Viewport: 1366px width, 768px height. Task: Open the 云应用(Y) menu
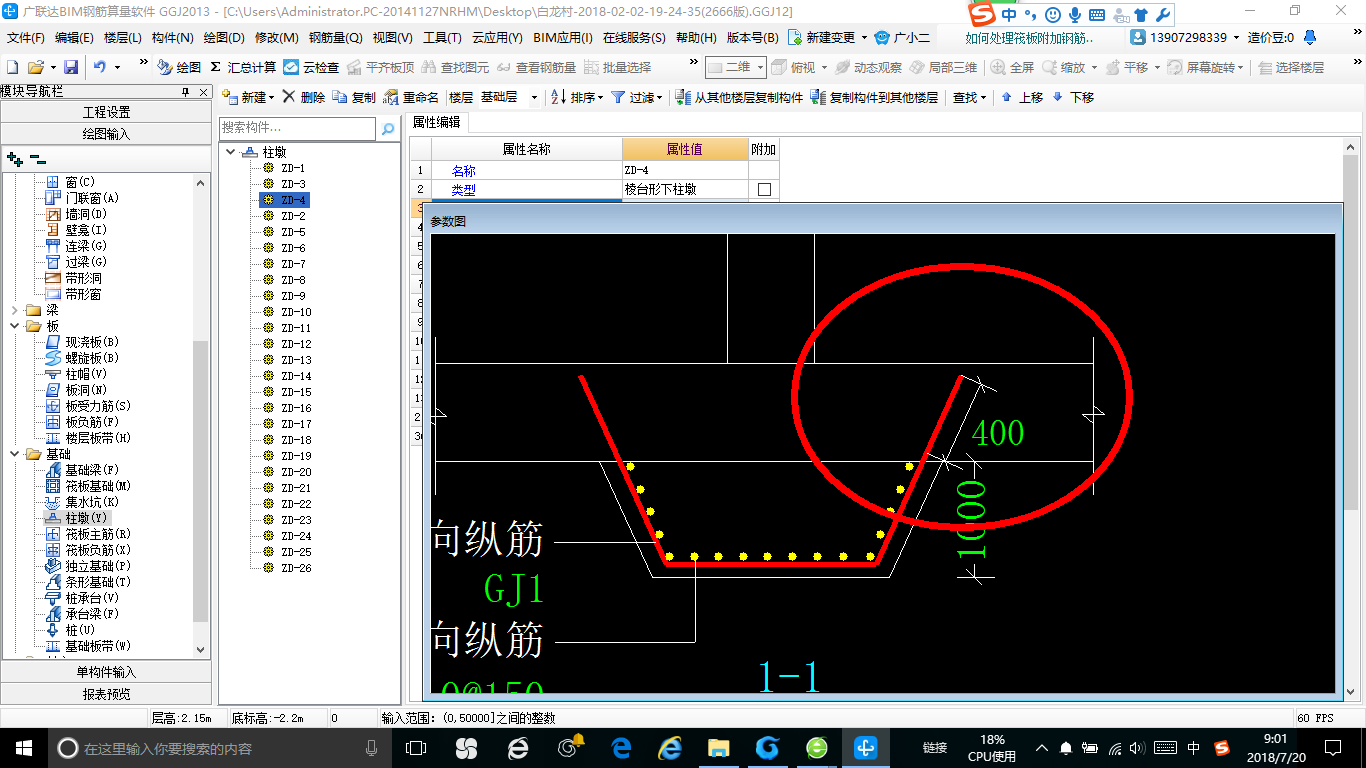click(x=497, y=37)
